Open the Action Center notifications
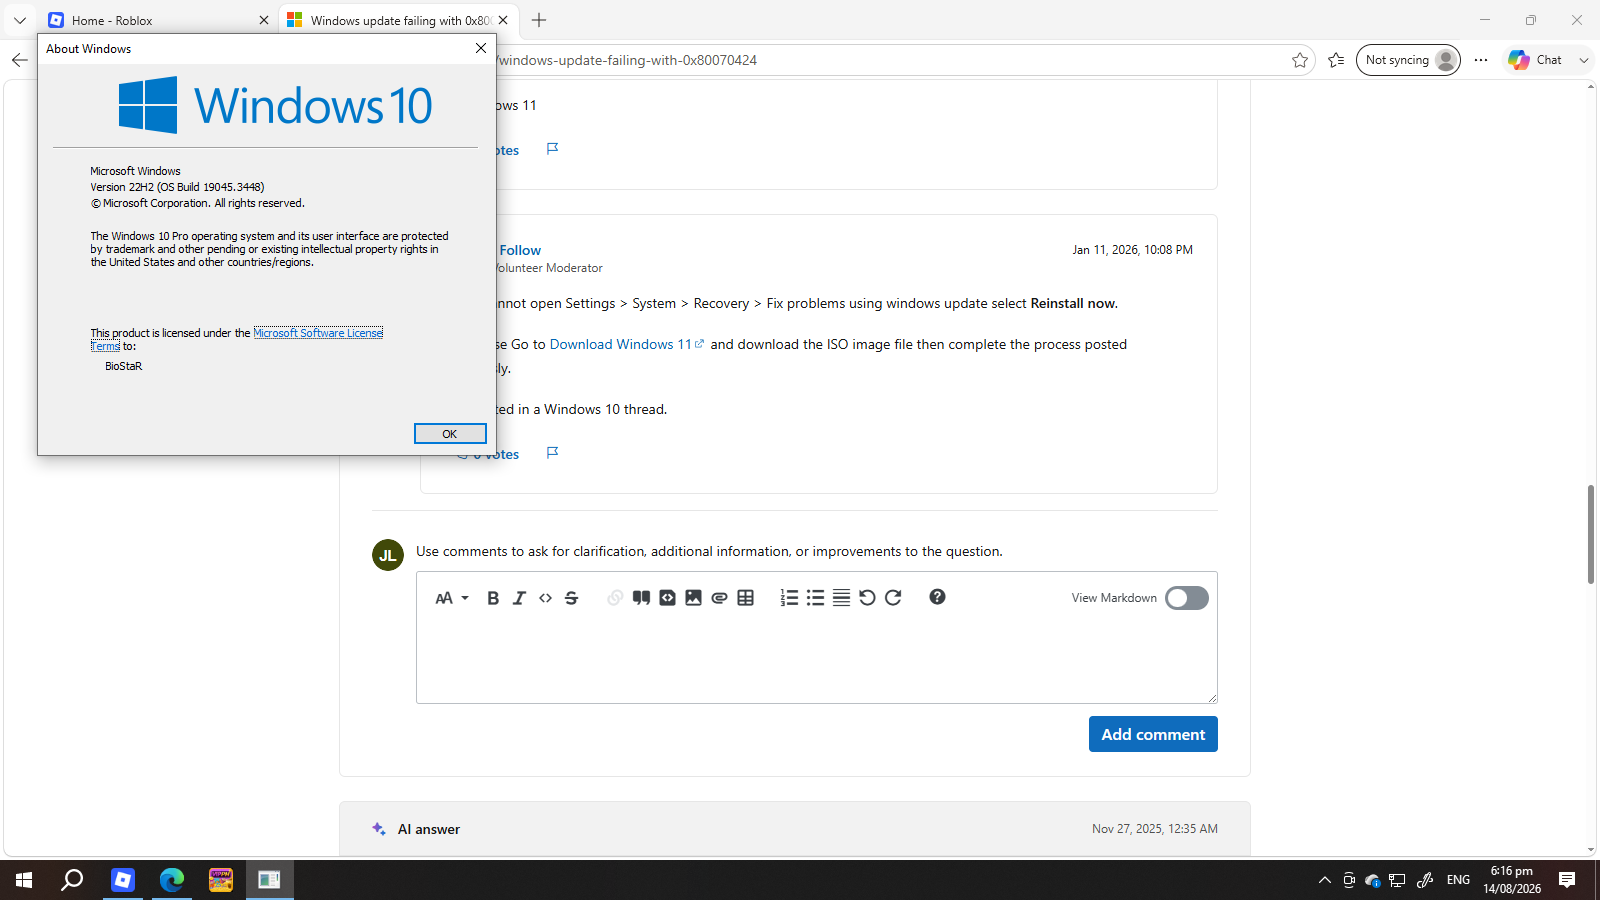Image resolution: width=1600 pixels, height=900 pixels. click(1567, 880)
